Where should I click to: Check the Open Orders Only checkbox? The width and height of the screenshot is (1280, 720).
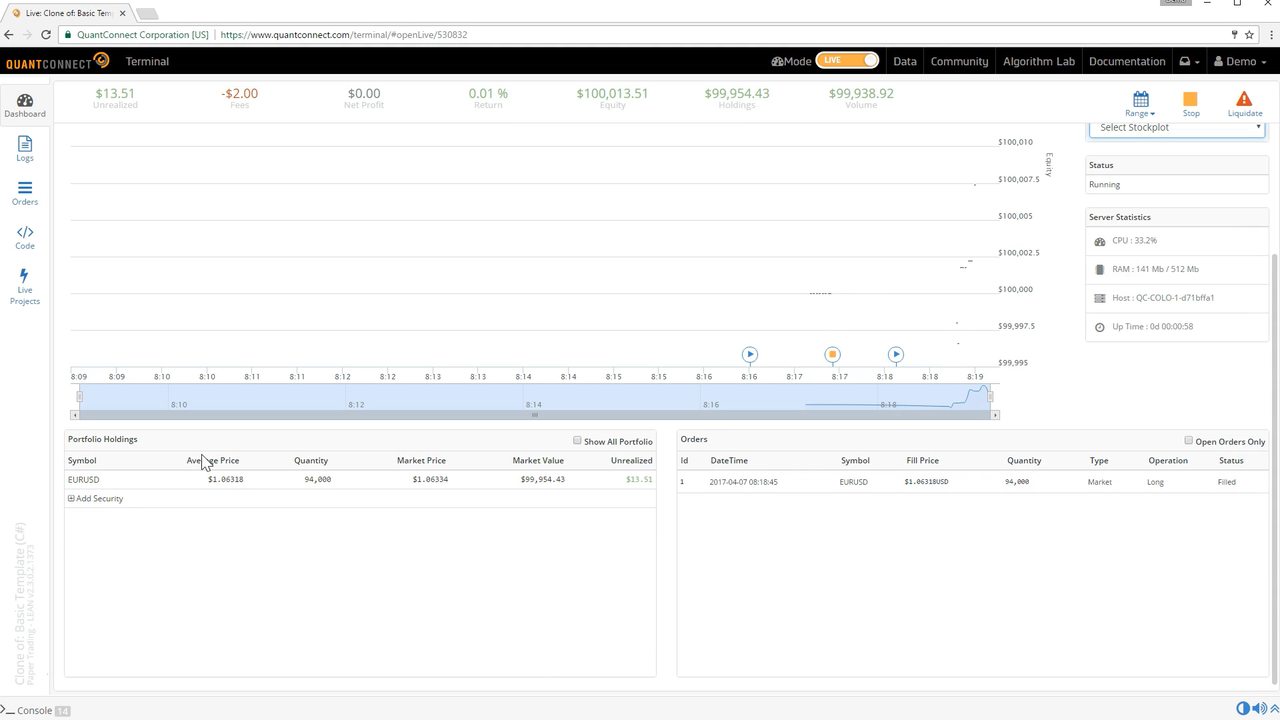(1188, 440)
